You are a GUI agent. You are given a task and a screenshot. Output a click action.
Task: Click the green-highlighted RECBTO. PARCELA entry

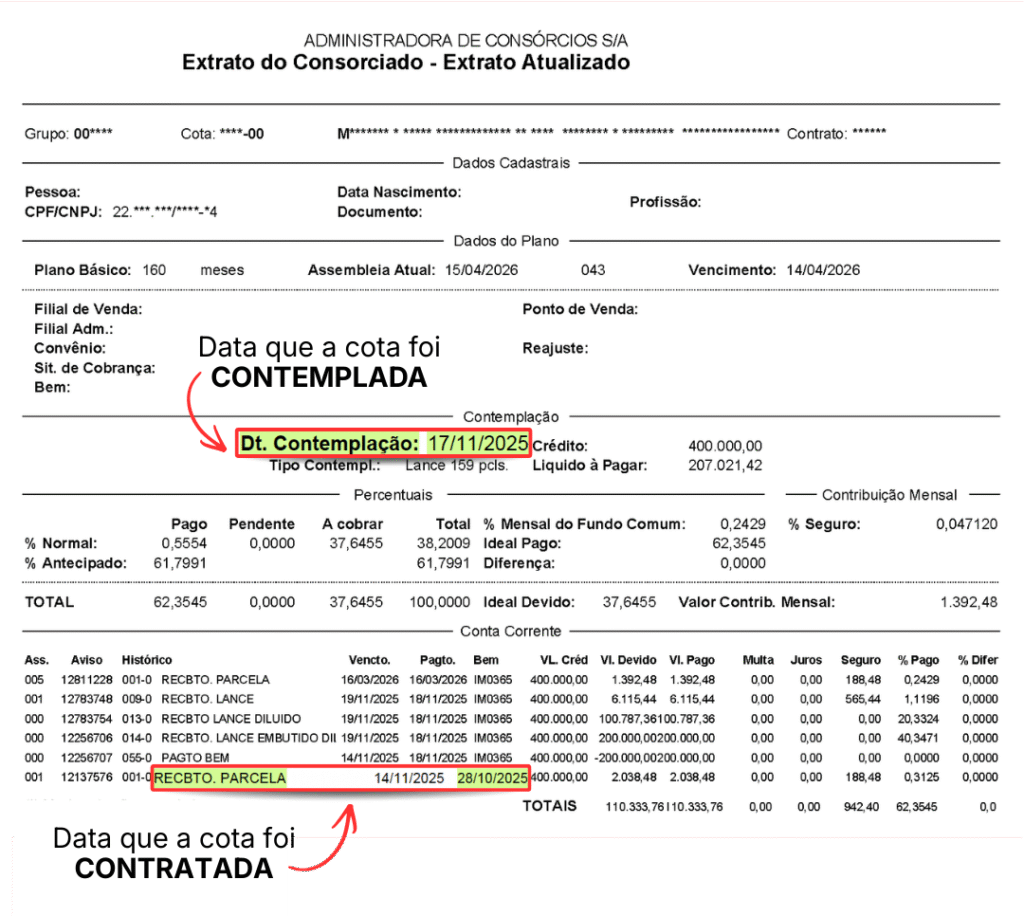pyautogui.click(x=220, y=778)
